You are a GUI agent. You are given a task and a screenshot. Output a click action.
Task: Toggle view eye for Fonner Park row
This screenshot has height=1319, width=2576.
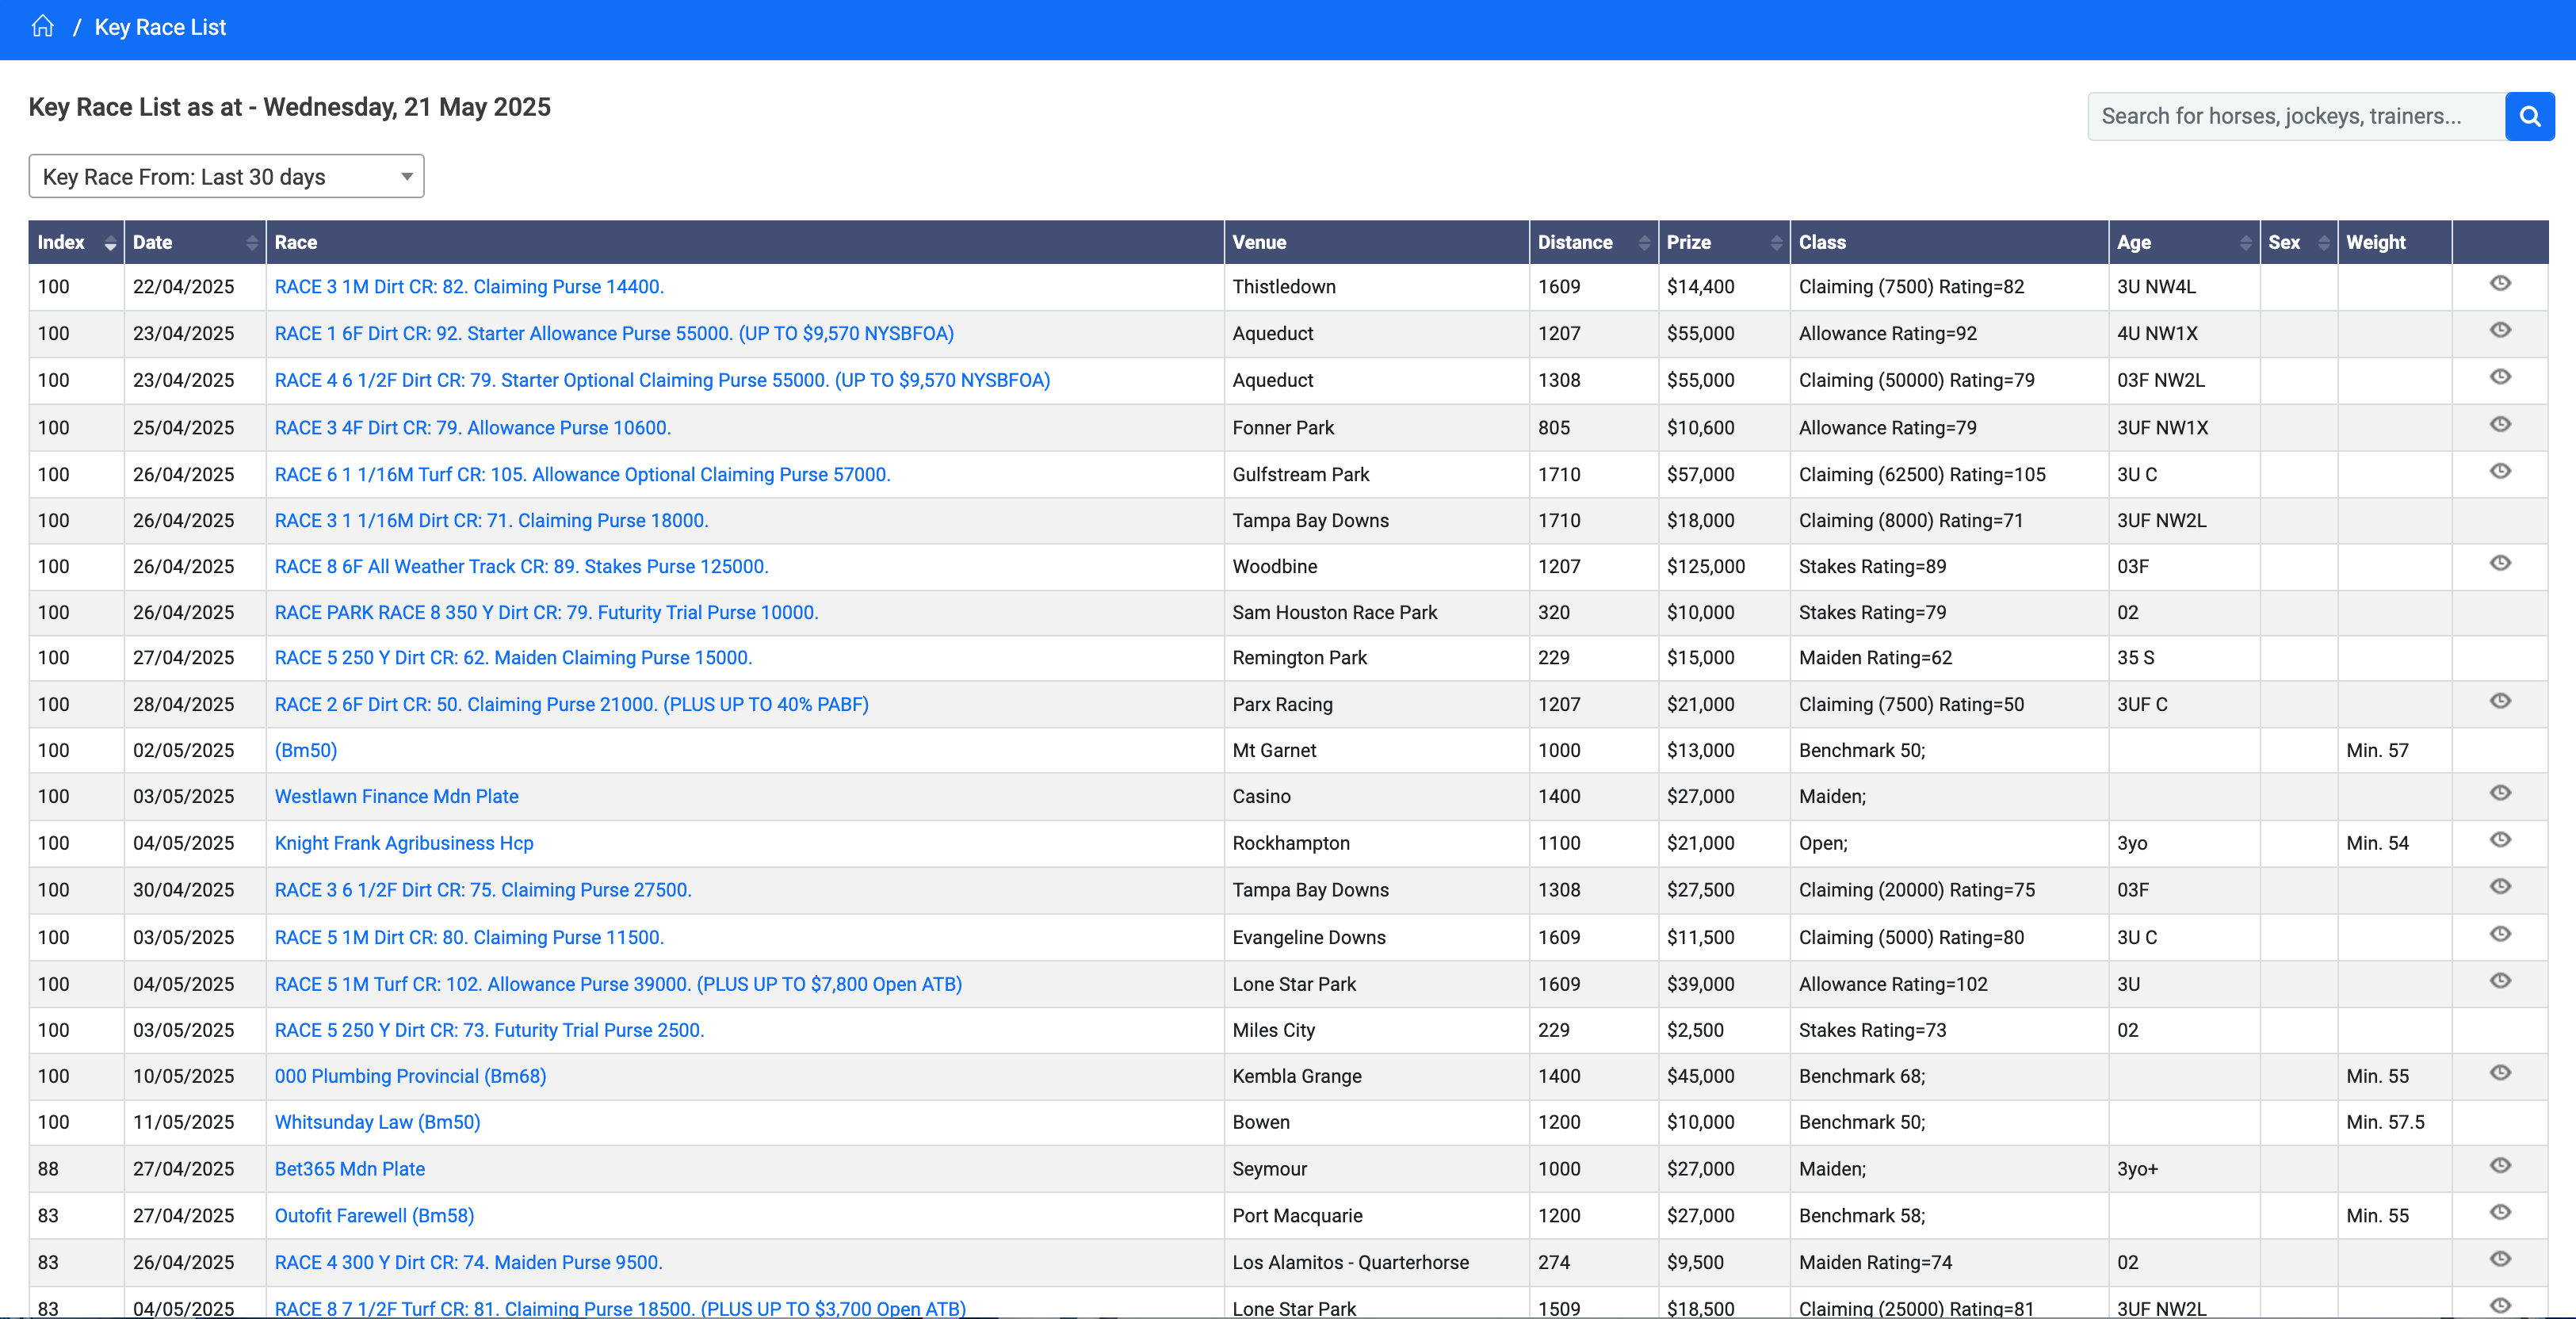click(x=2499, y=424)
